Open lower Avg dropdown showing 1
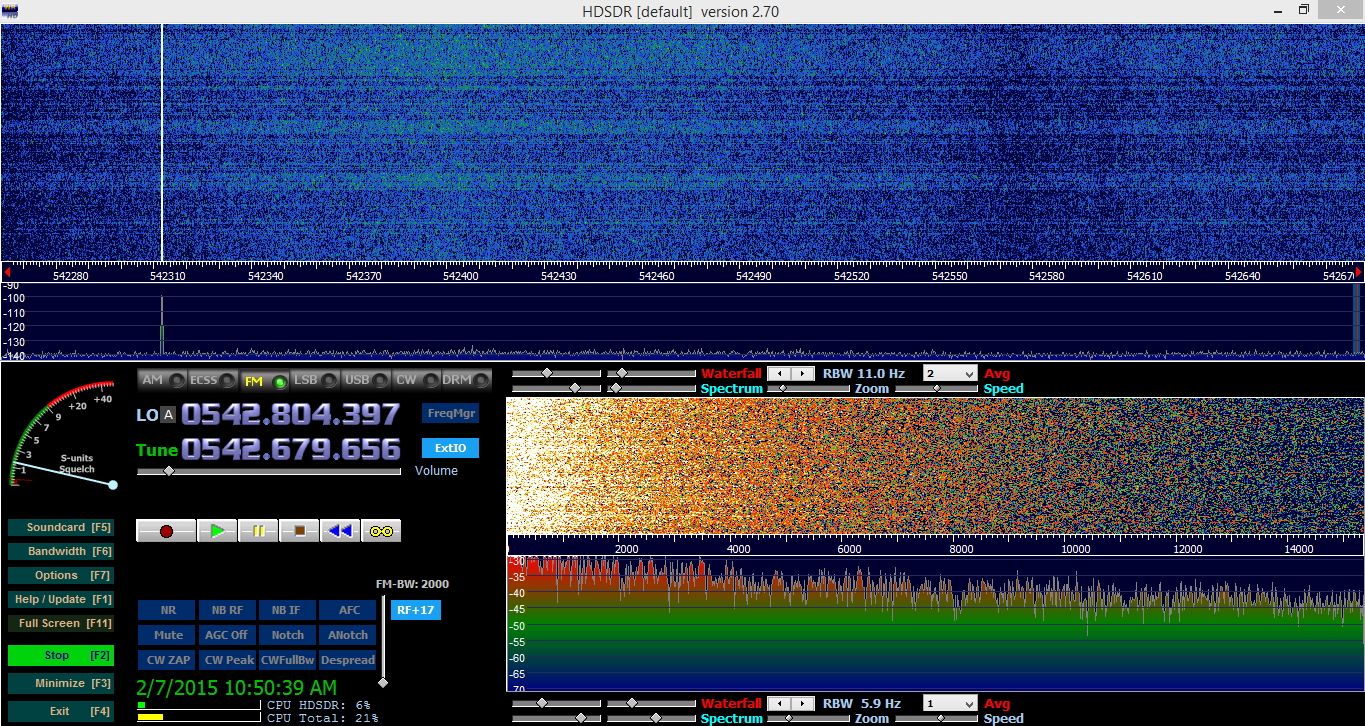This screenshot has height=726, width=1365. tap(949, 703)
